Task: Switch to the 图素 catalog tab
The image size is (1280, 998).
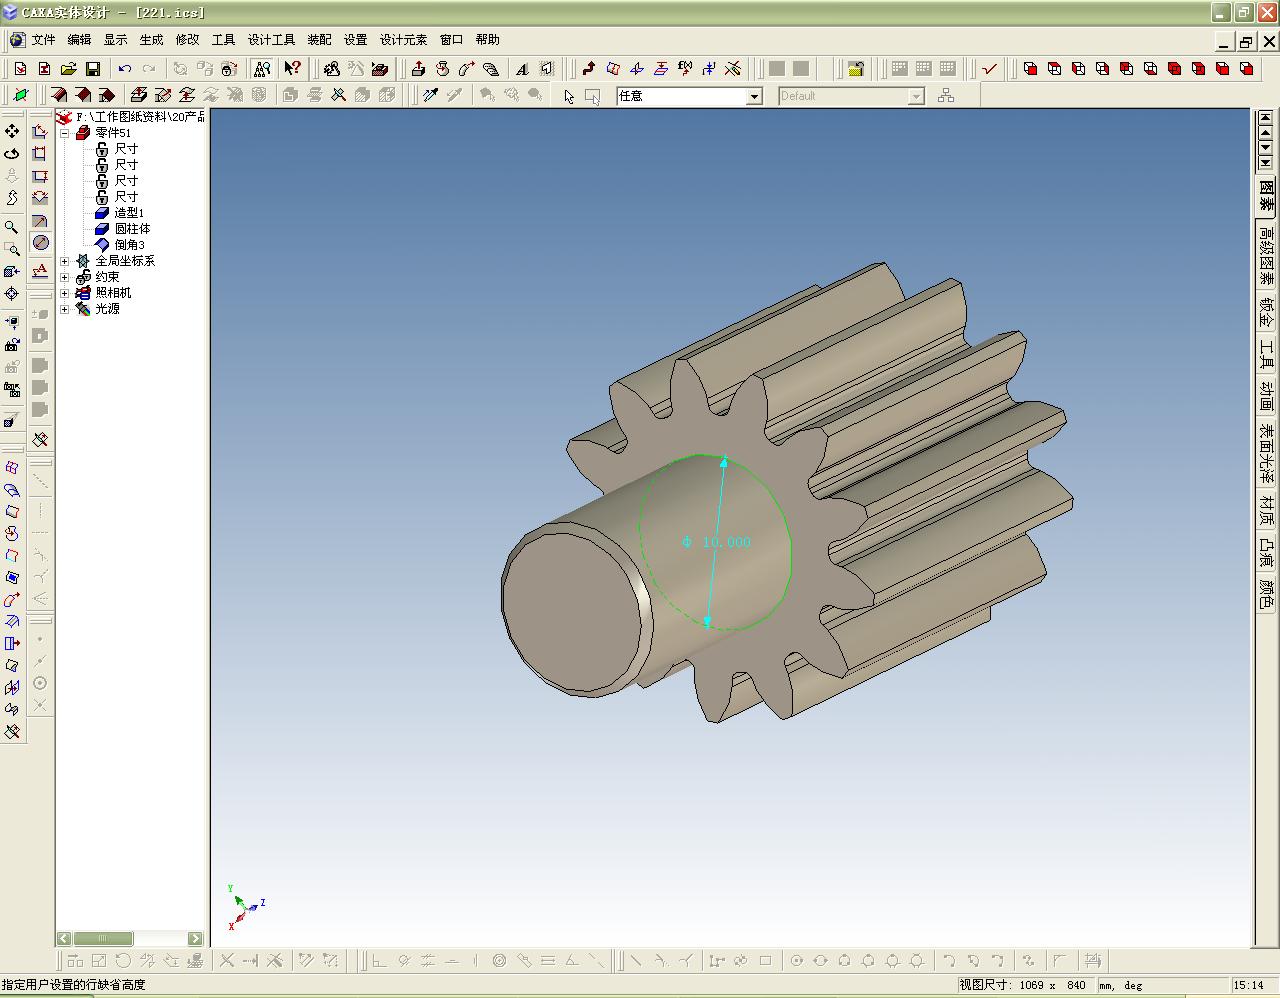Action: click(x=1266, y=195)
